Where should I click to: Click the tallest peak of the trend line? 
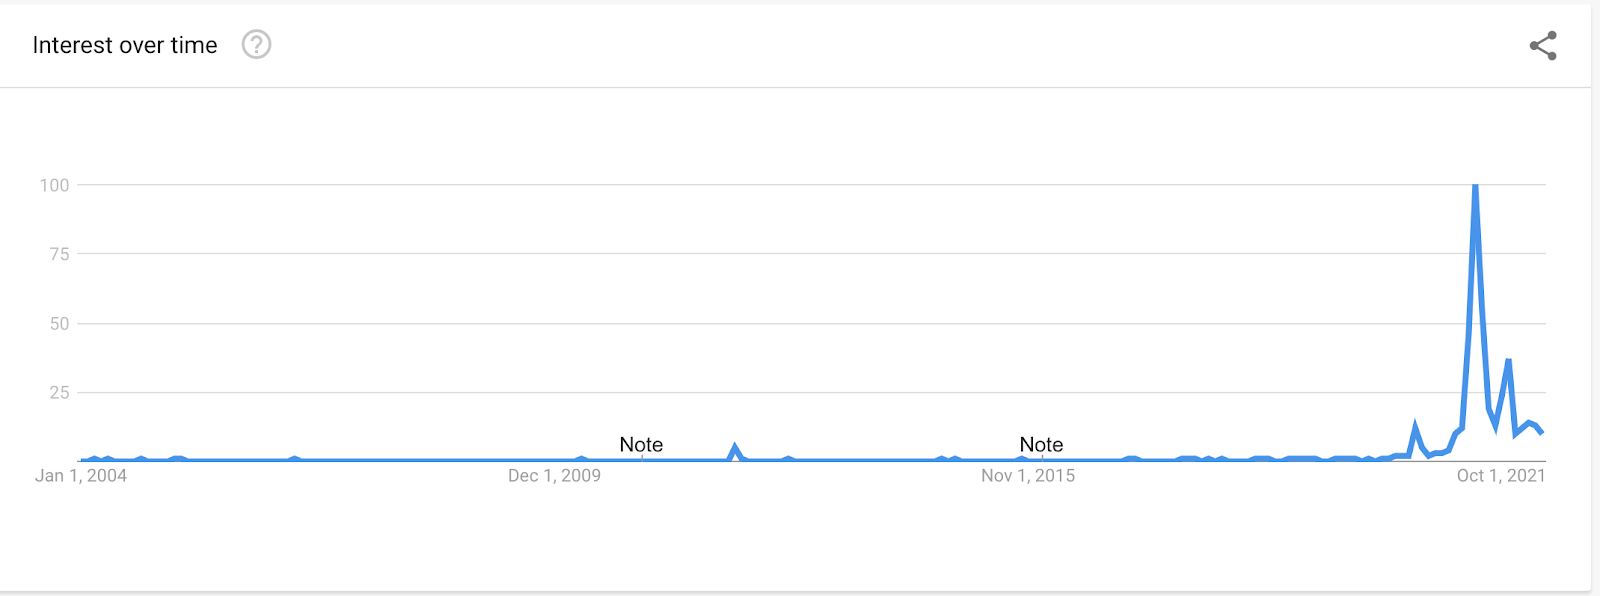point(1475,187)
